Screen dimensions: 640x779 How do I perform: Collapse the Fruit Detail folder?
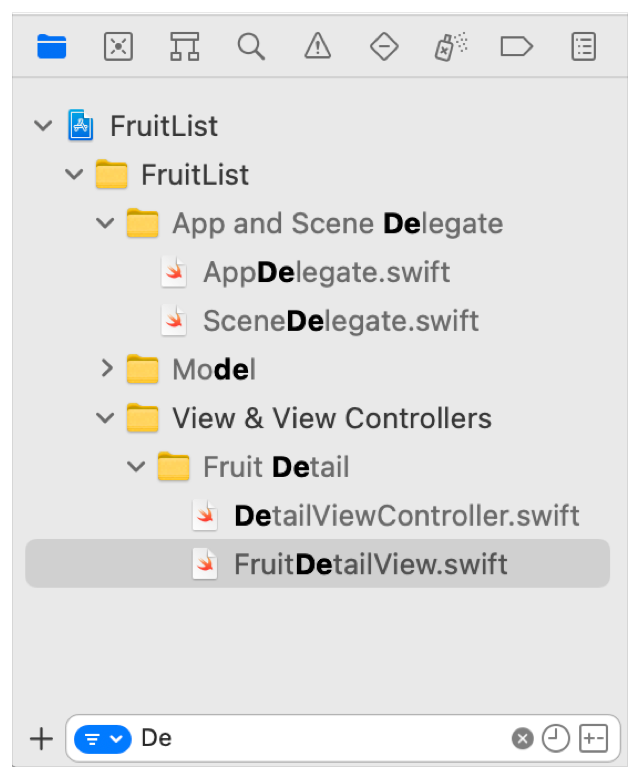[138, 467]
